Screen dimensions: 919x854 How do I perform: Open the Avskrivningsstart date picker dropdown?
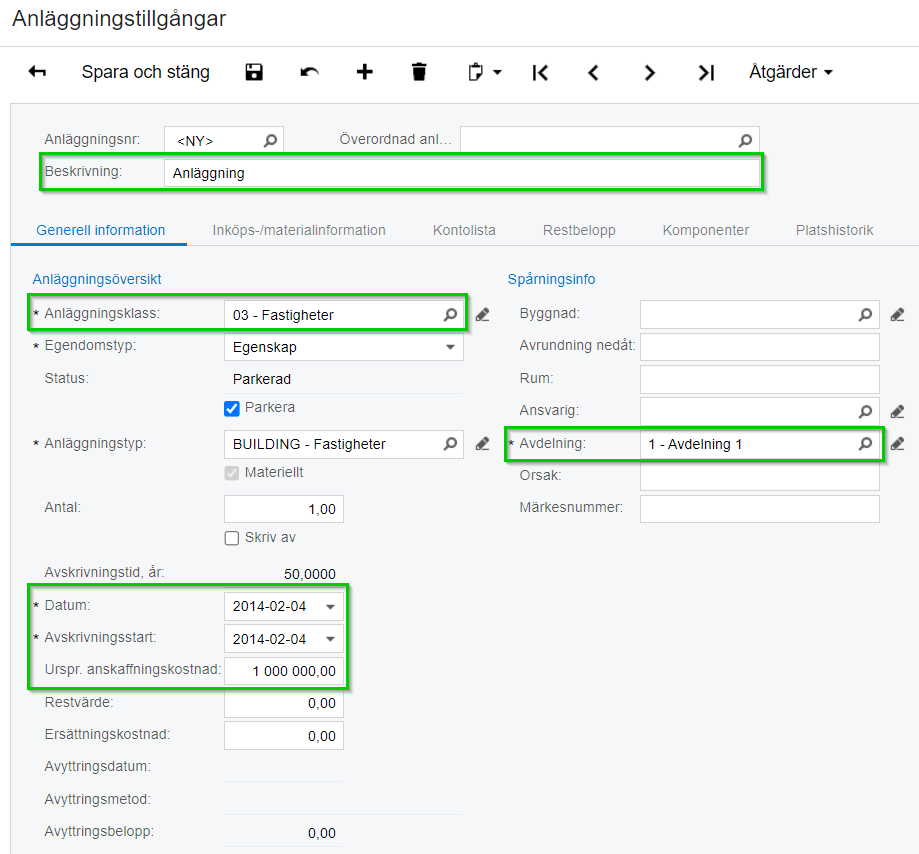point(331,639)
